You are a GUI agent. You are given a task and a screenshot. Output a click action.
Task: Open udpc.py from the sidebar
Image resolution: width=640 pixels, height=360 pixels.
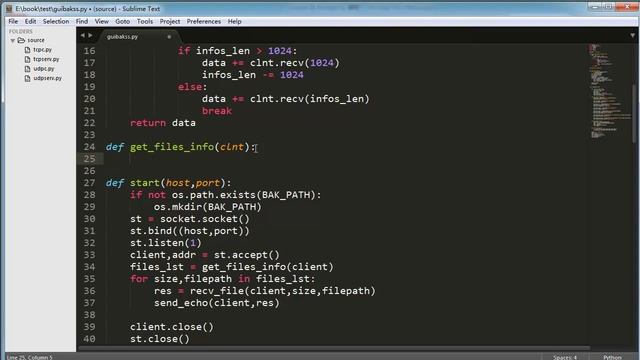44,69
